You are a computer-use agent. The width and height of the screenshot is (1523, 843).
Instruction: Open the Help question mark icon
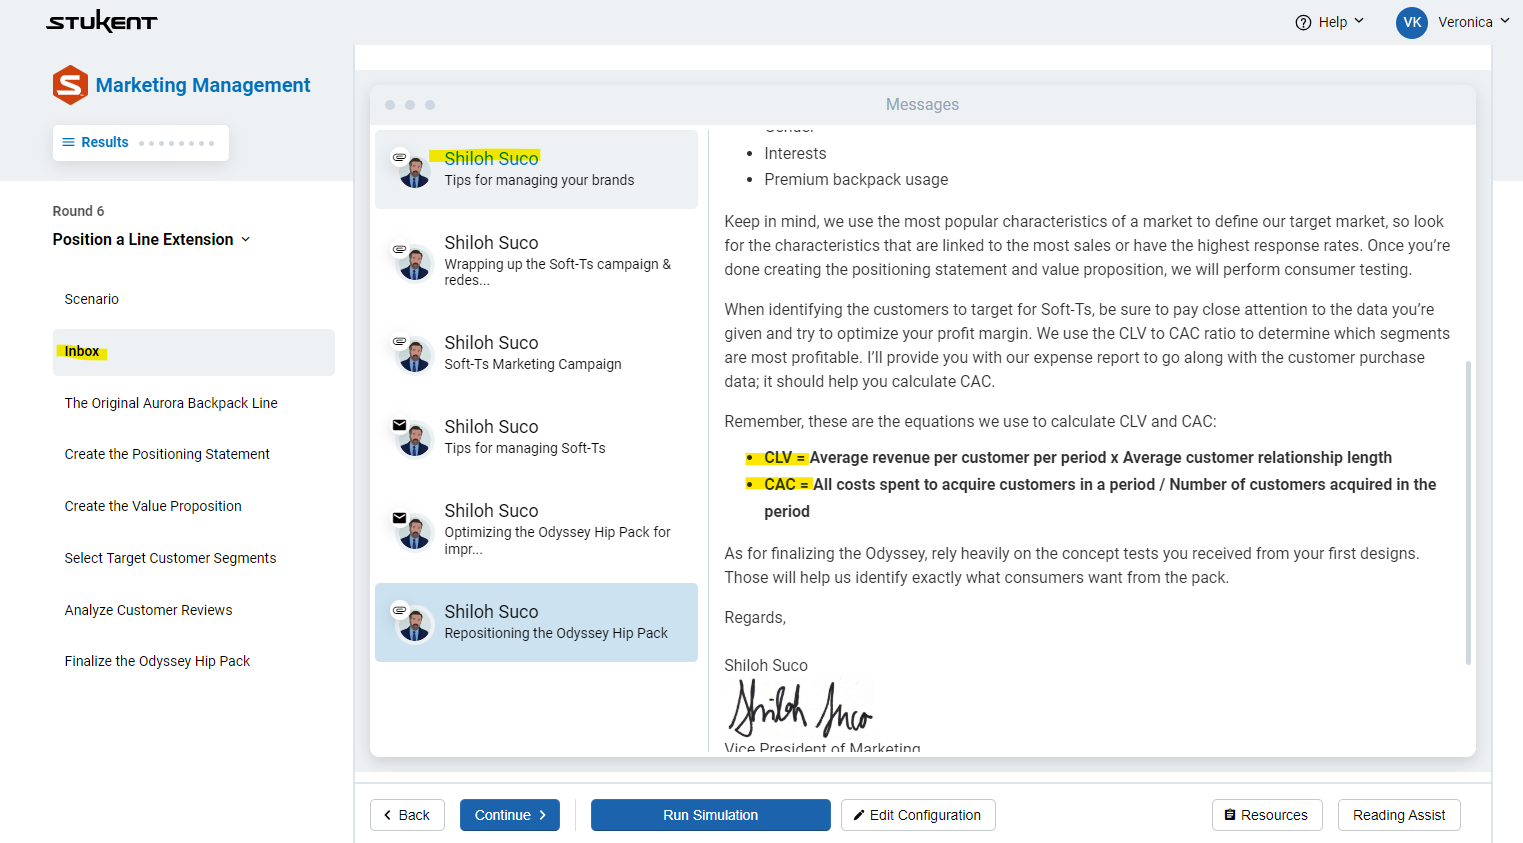[1303, 22]
